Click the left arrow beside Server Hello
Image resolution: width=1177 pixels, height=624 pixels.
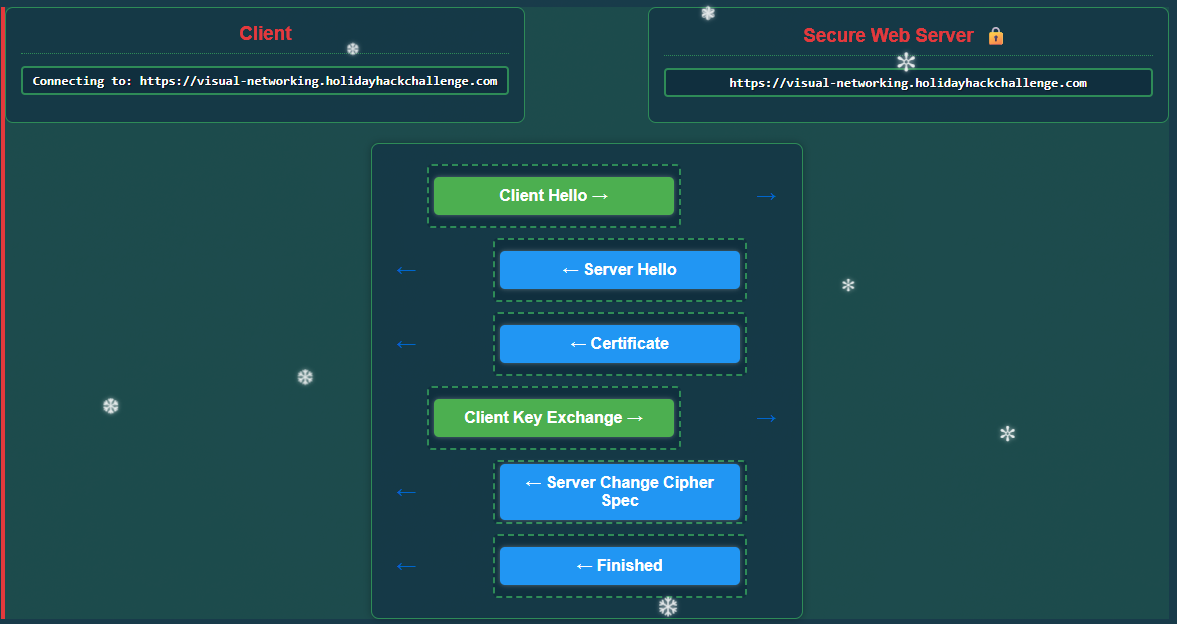click(406, 270)
